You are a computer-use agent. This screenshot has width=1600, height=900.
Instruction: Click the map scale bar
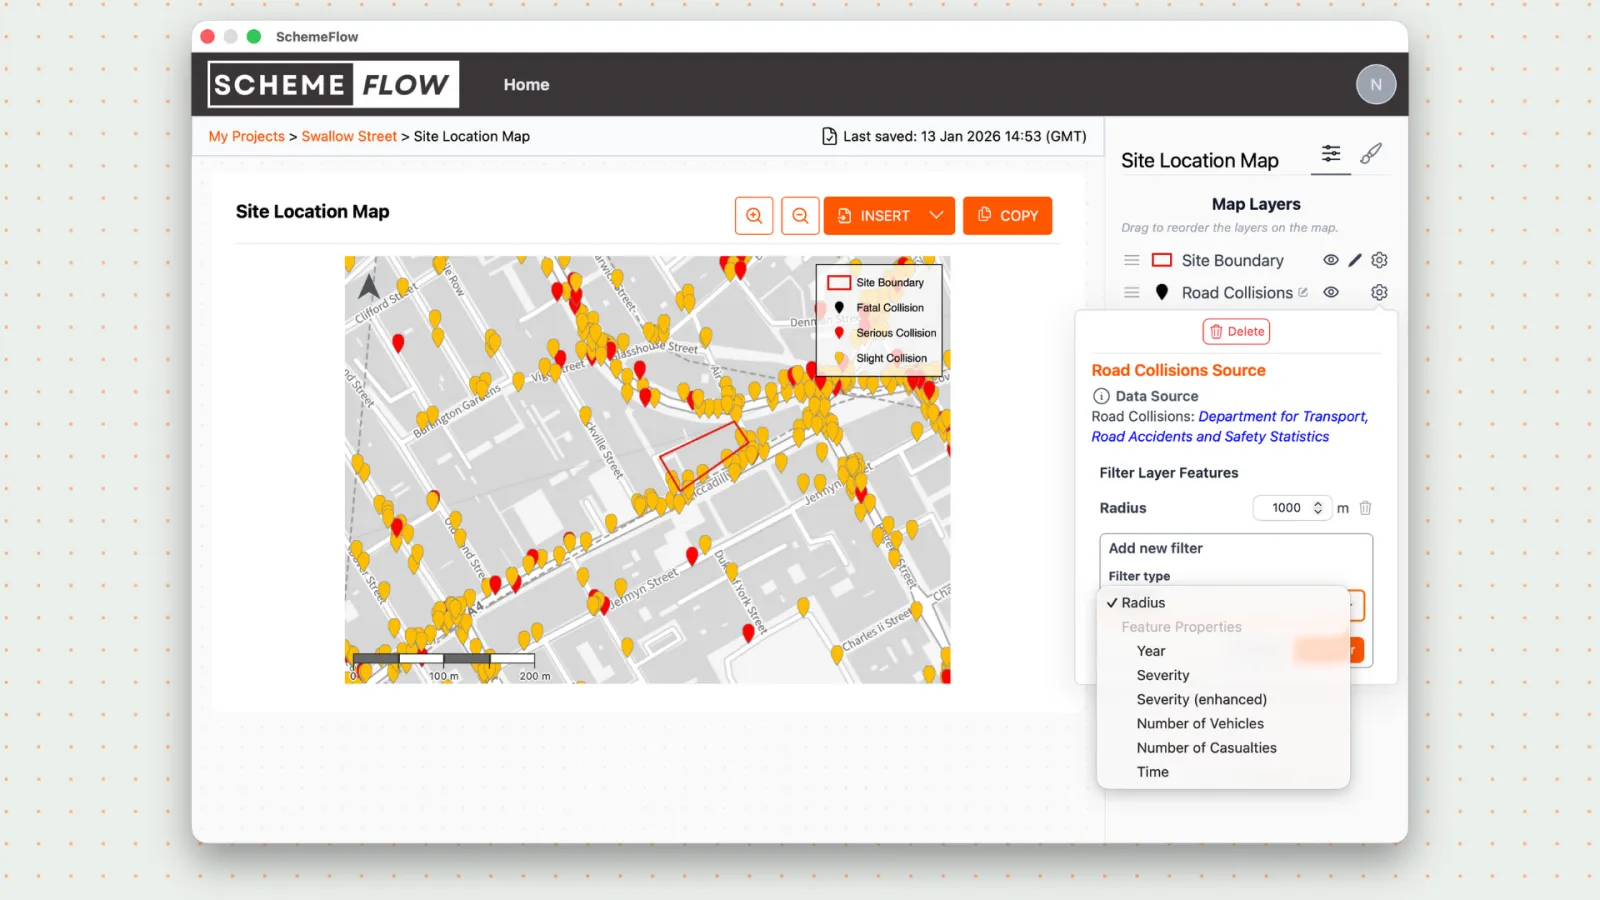[443, 659]
